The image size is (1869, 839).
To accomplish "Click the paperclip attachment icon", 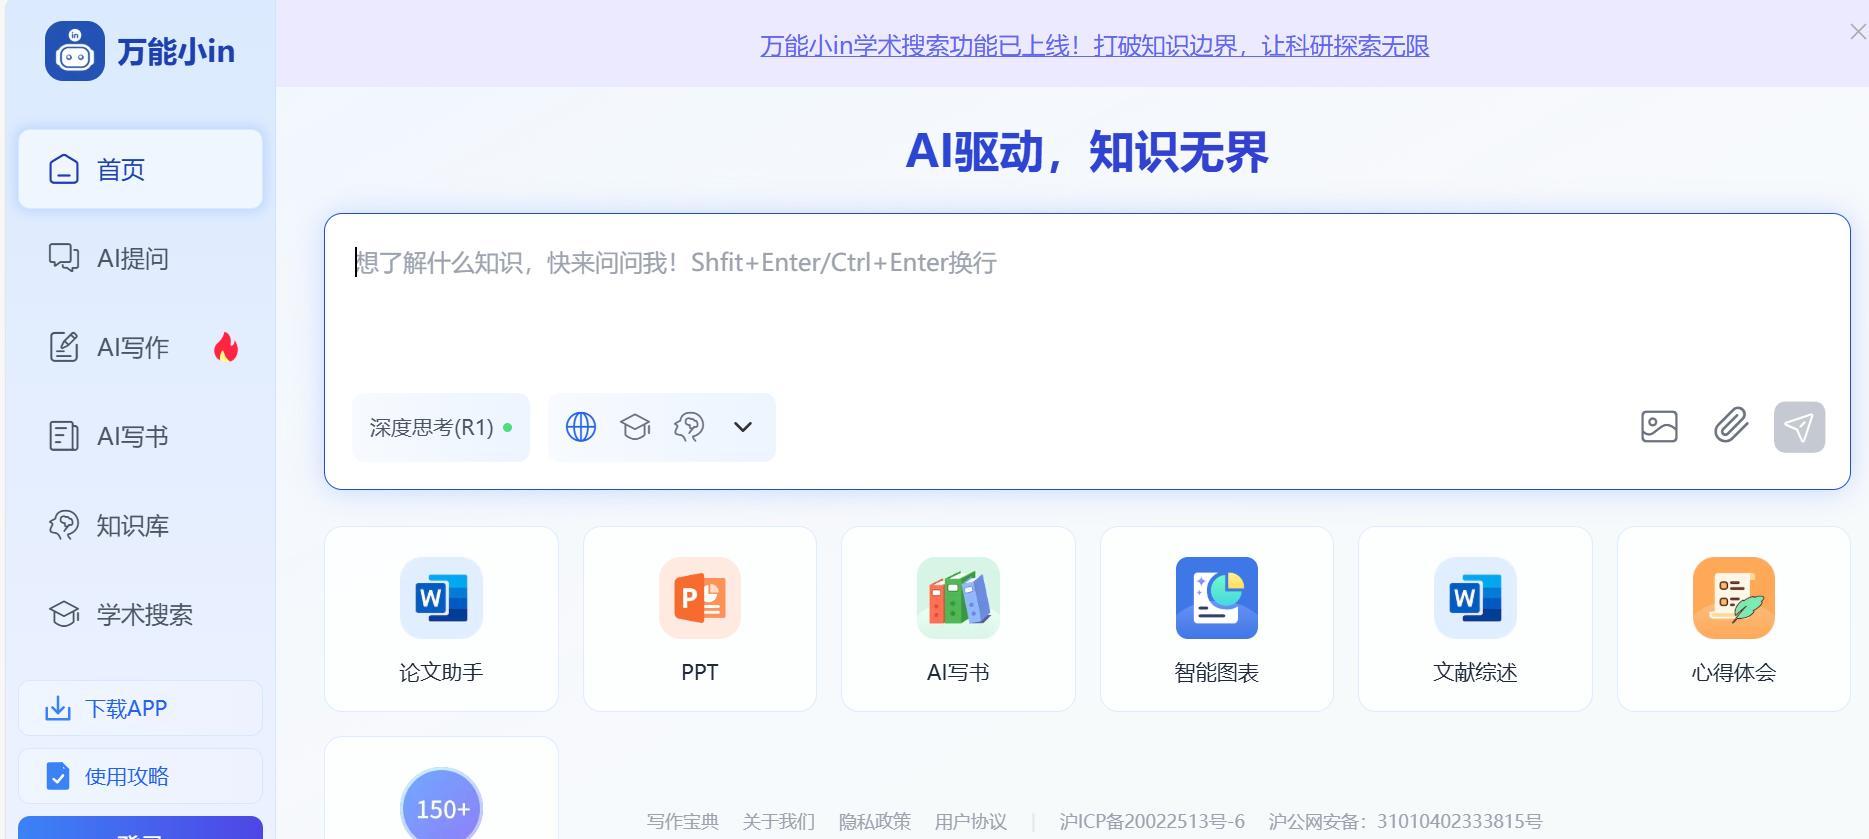I will (x=1731, y=426).
